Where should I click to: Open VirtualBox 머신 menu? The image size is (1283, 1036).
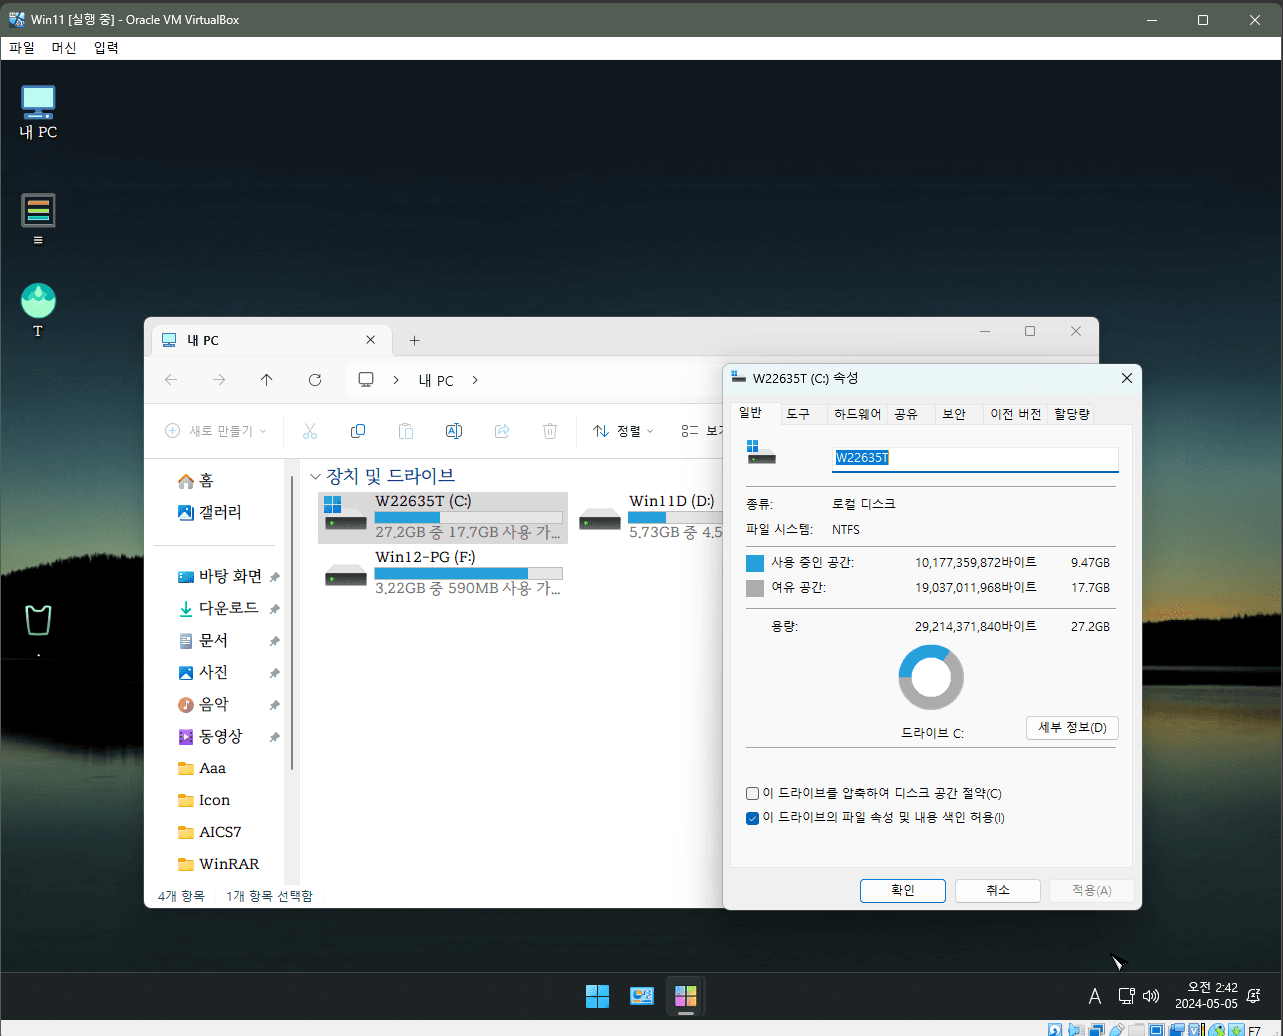click(64, 48)
